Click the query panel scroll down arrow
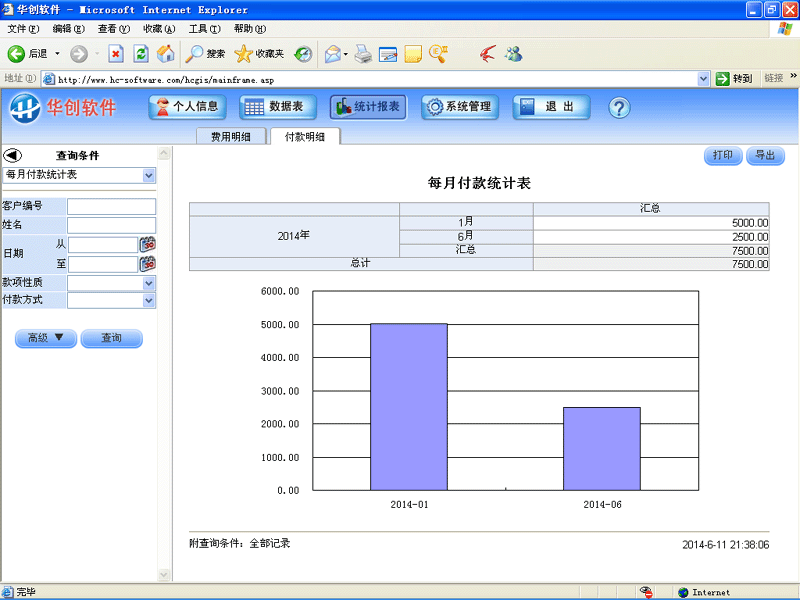The width and height of the screenshot is (800, 600). [164, 574]
